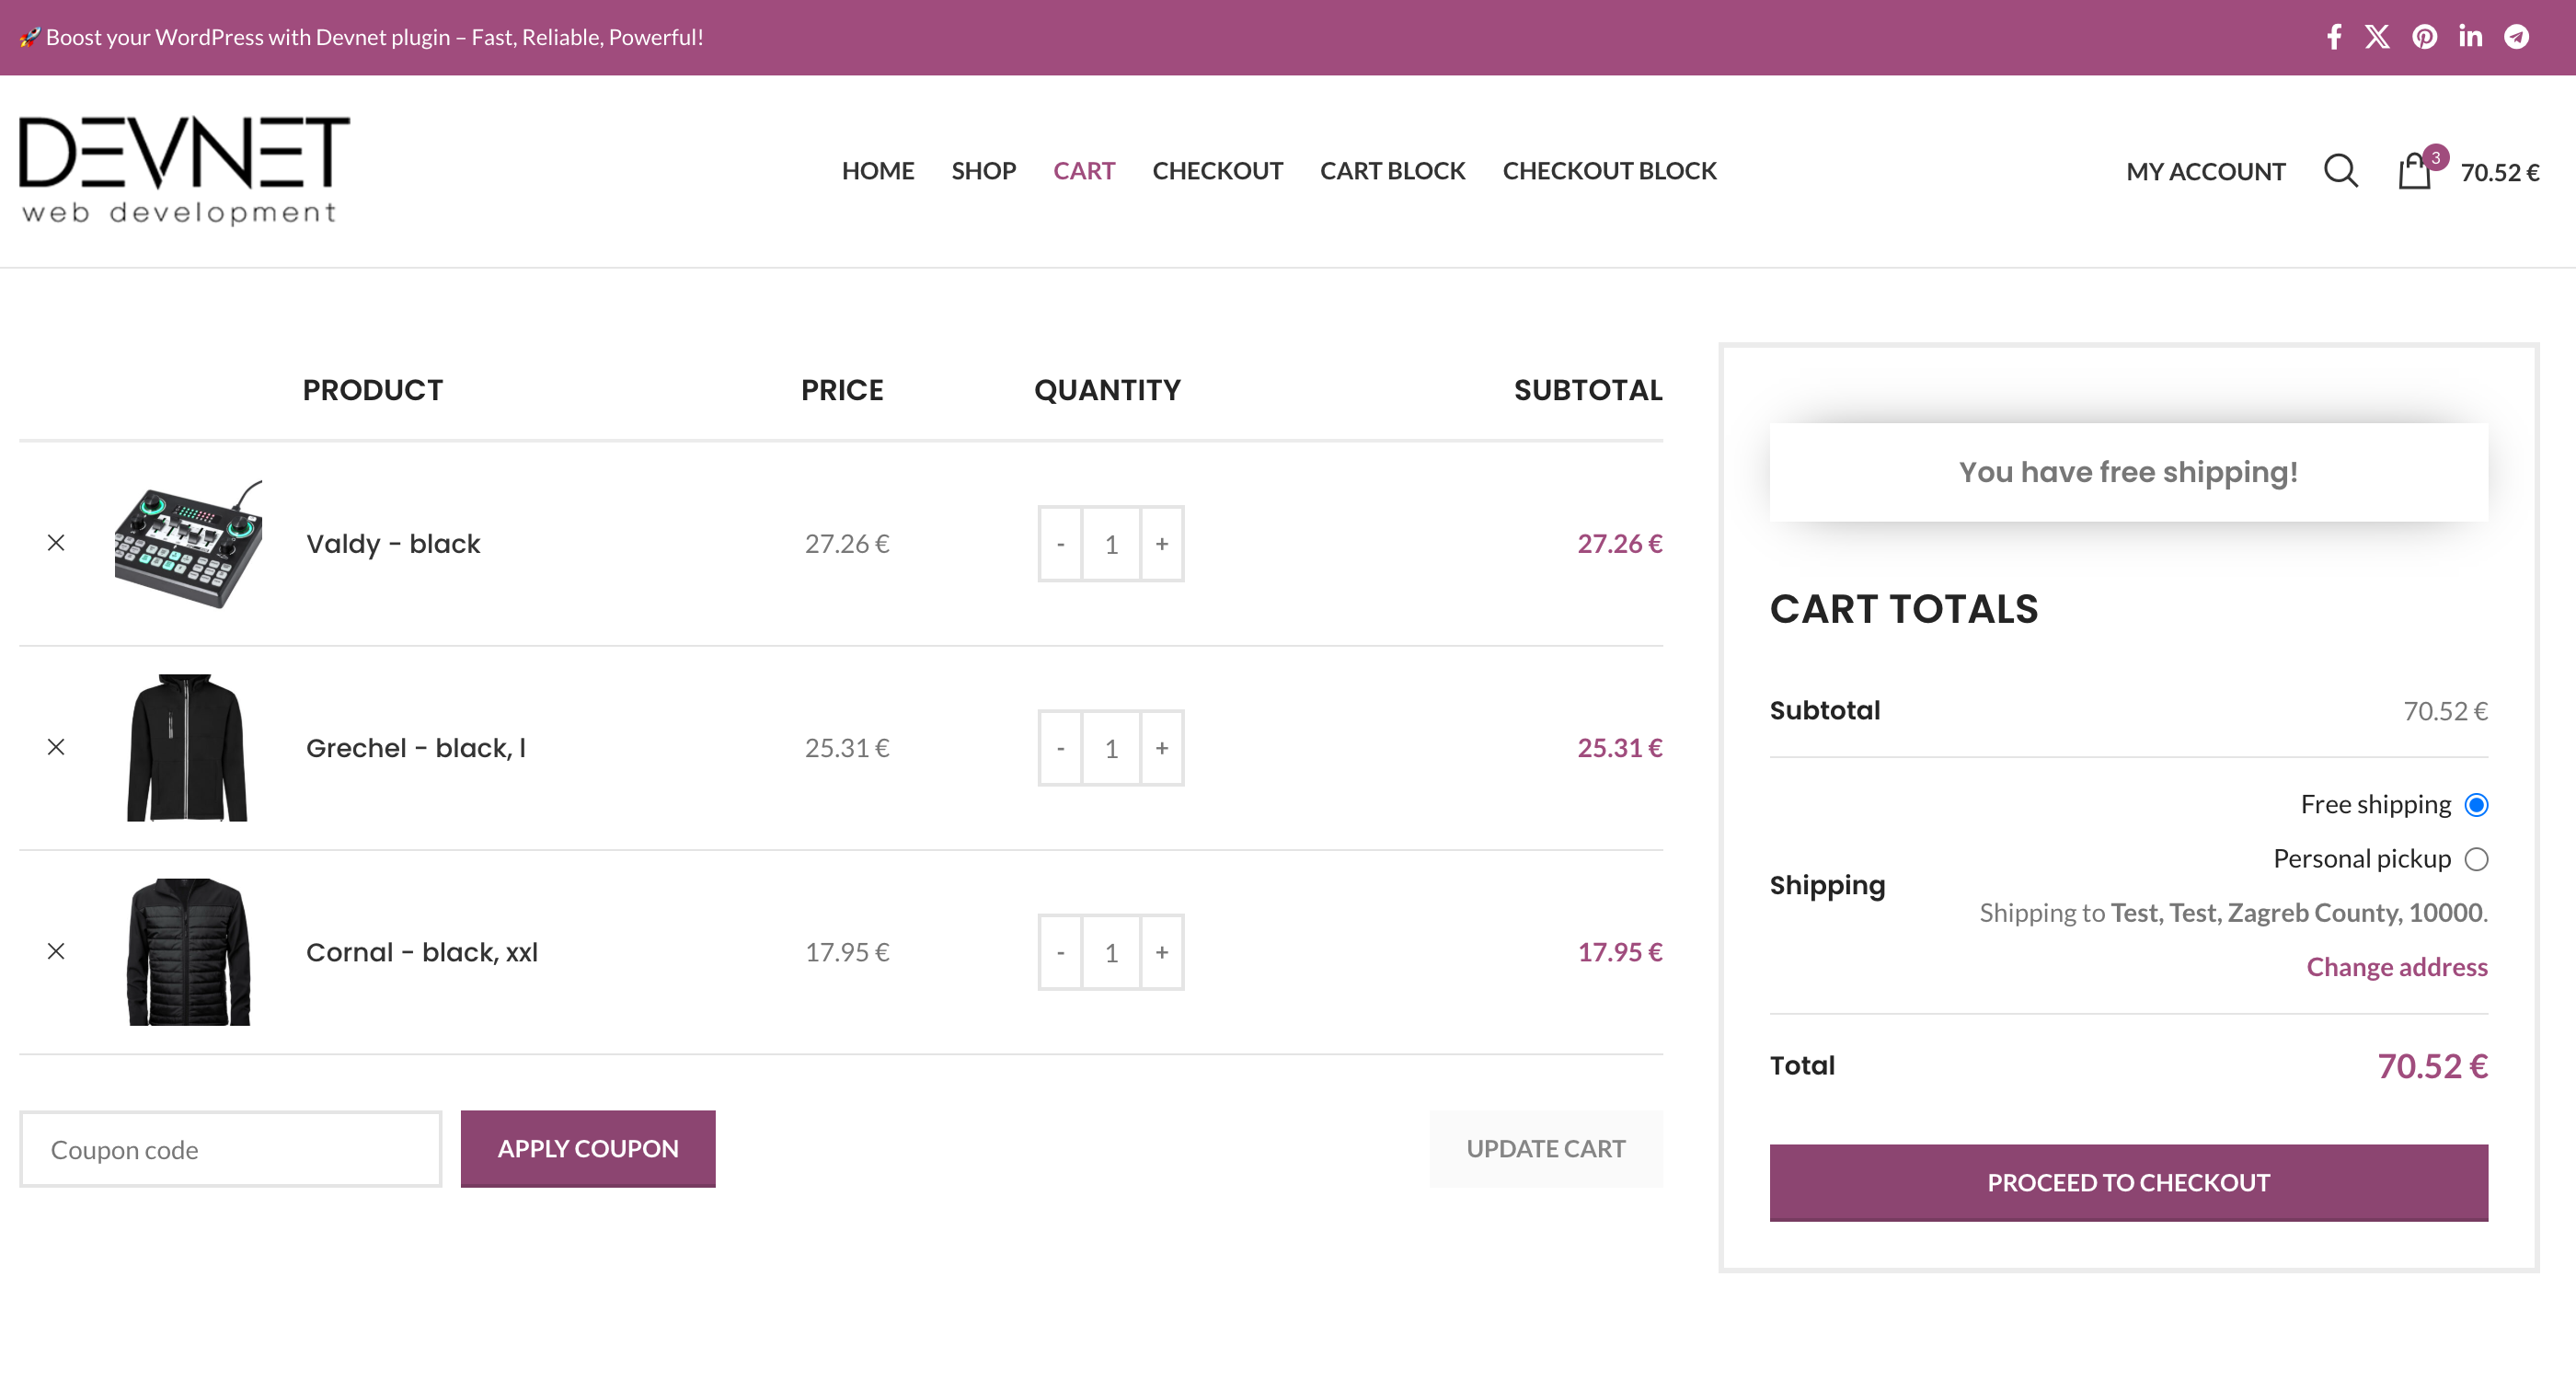Remove Valdy - black from cart
Viewport: 2576px width, 1380px height.
coord(56,543)
